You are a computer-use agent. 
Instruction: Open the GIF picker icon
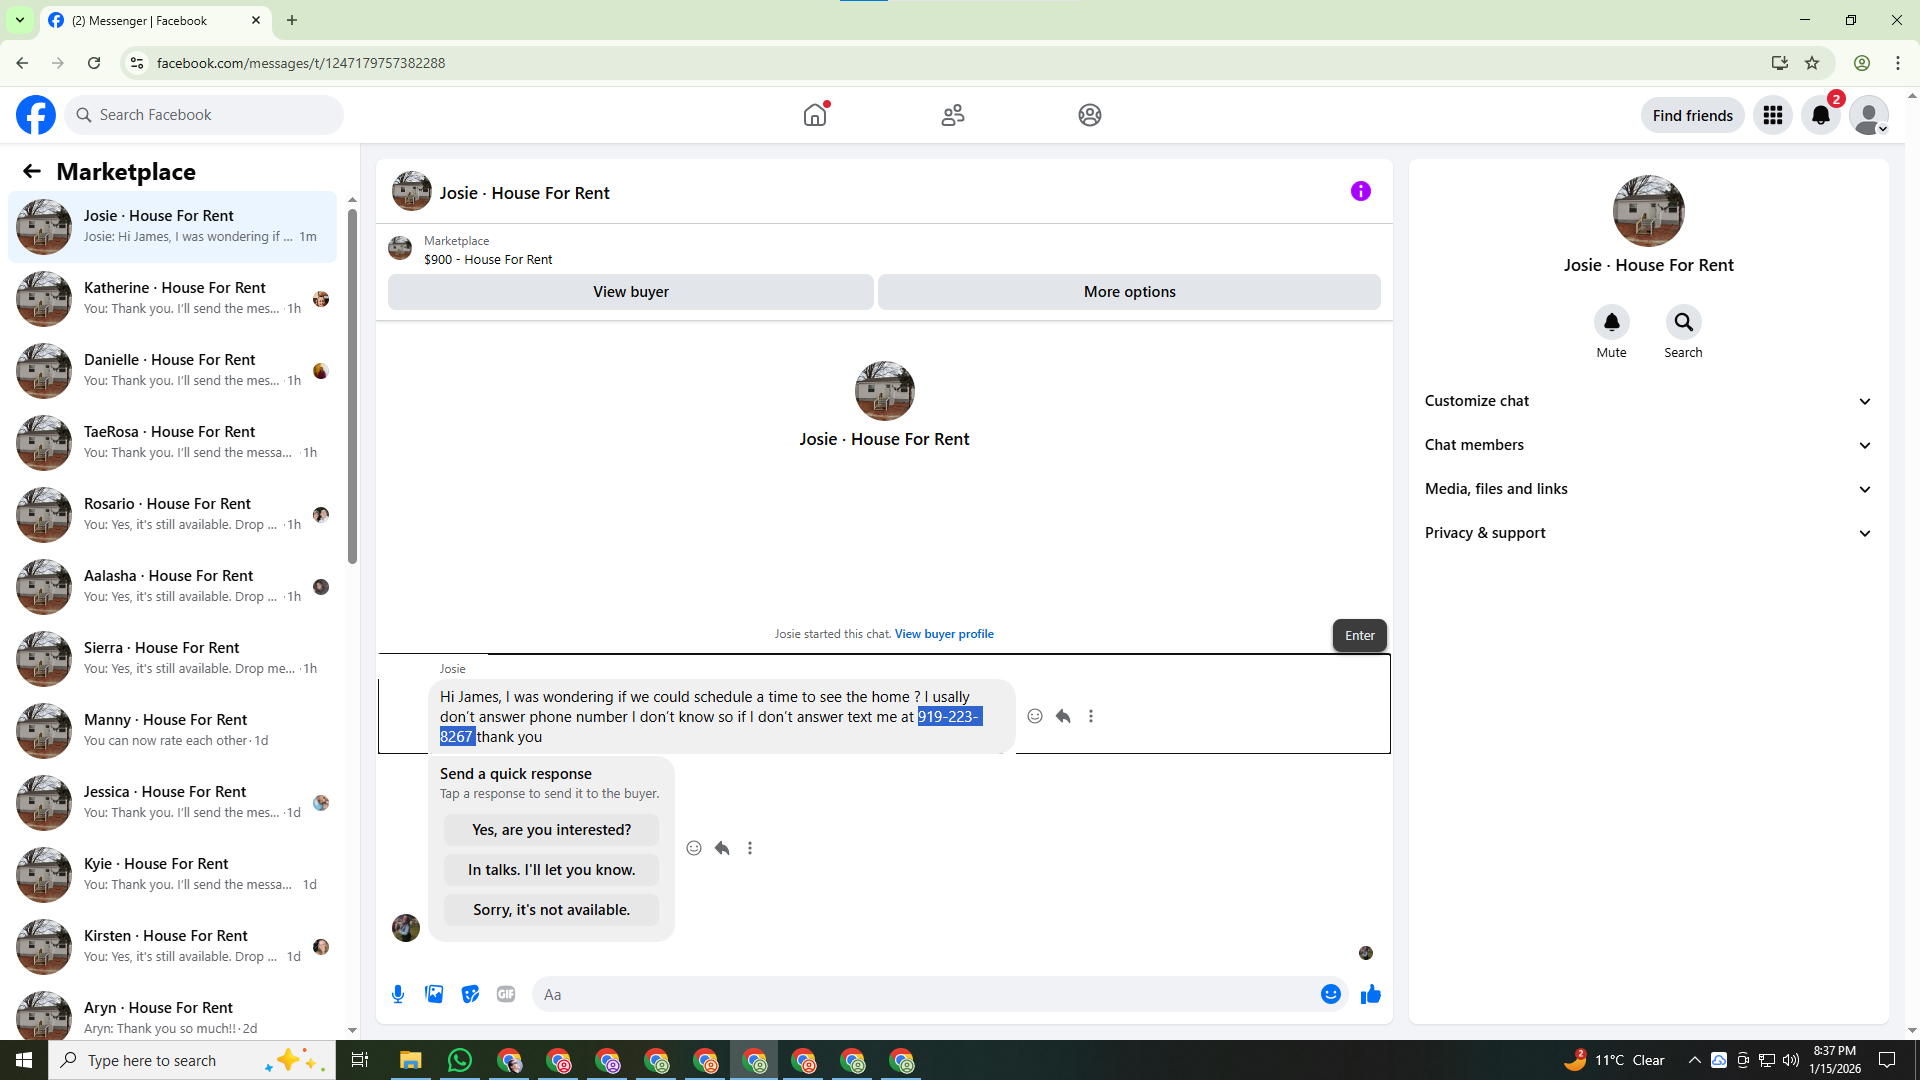coord(506,994)
